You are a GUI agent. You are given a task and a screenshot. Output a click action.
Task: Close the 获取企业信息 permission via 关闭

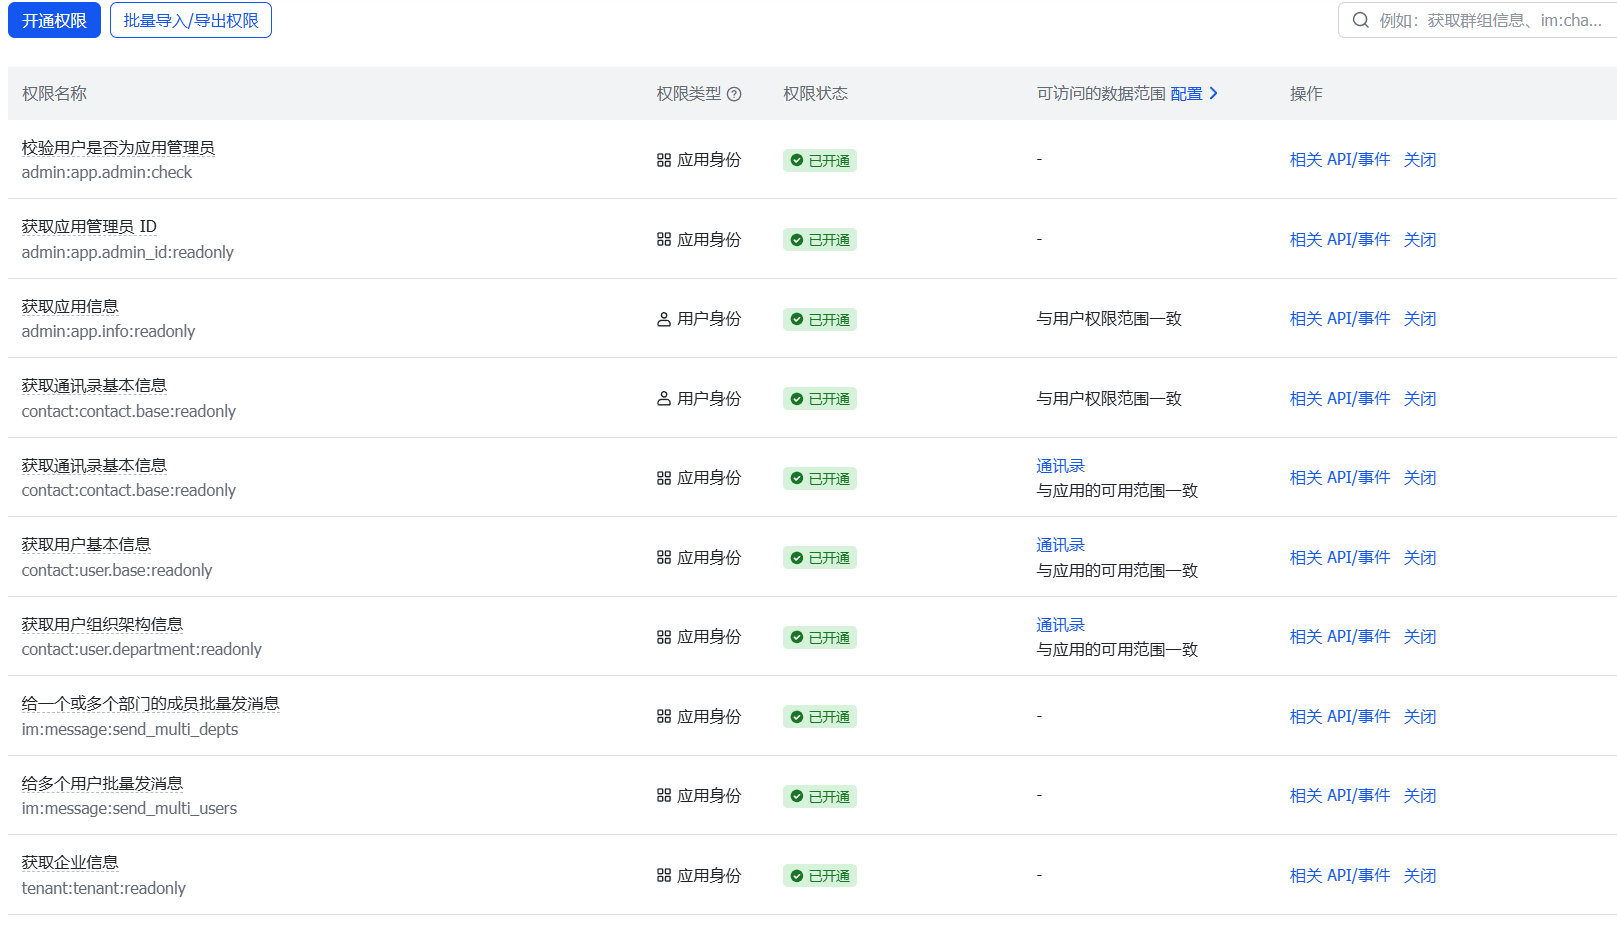click(1419, 876)
